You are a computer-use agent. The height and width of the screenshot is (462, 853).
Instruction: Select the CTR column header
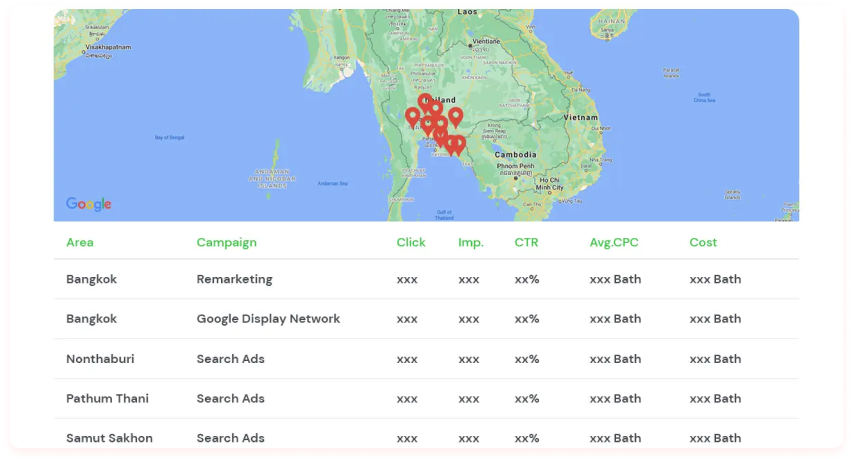pos(526,242)
